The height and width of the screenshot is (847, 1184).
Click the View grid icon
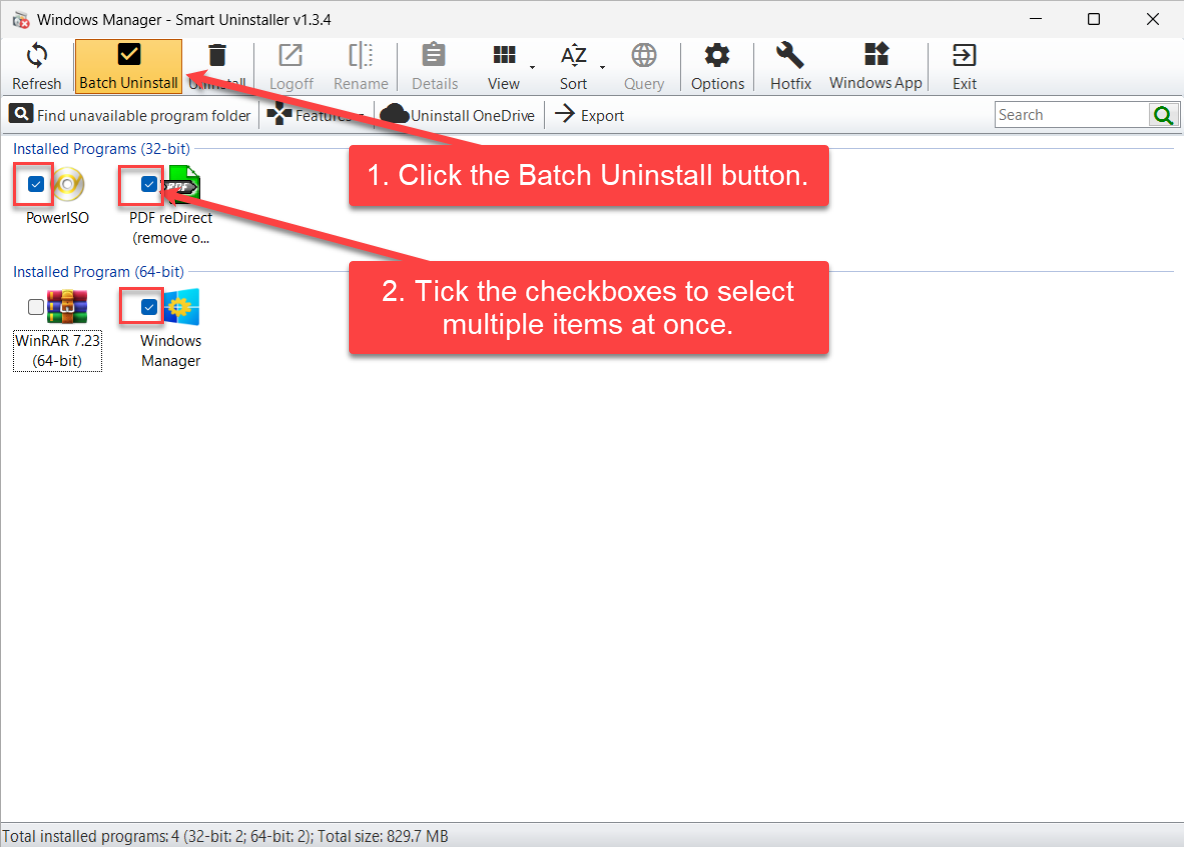coord(504,55)
